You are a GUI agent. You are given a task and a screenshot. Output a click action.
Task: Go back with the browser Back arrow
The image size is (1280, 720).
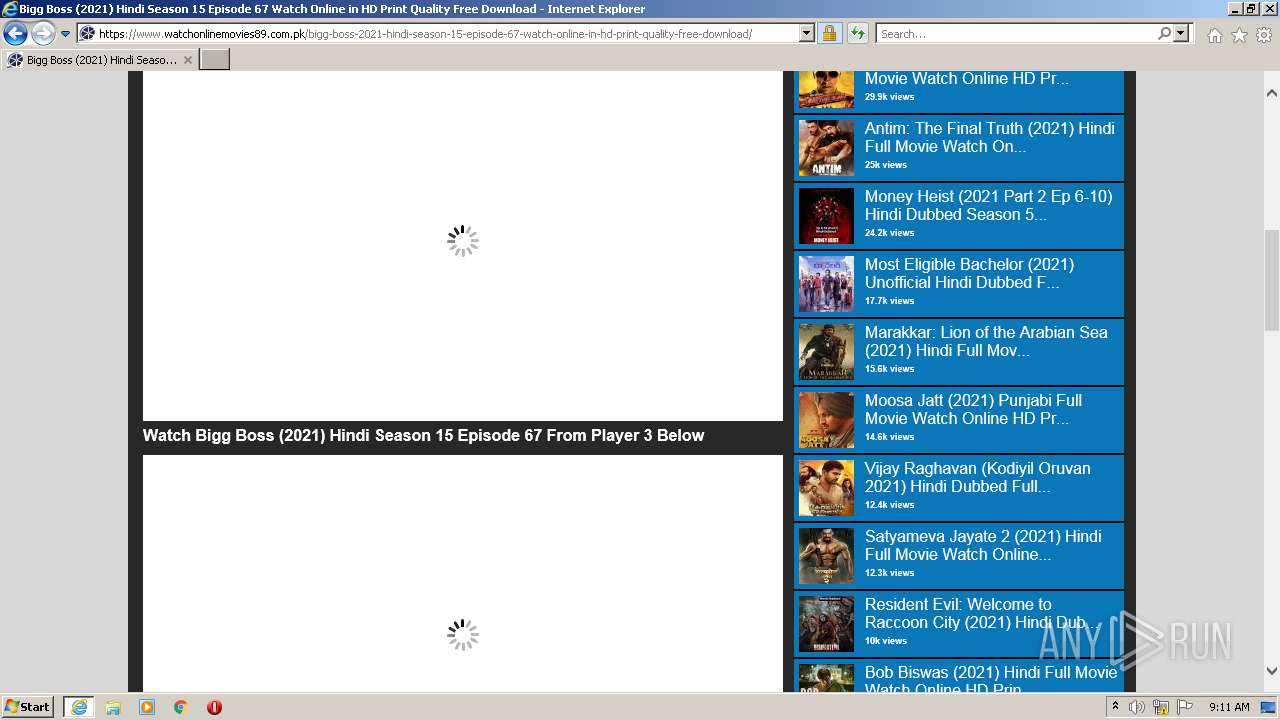point(15,34)
